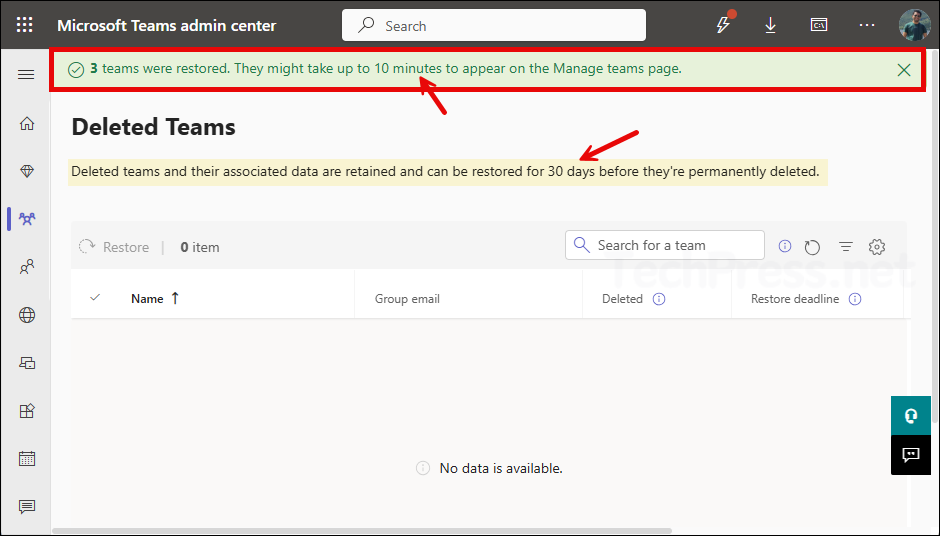This screenshot has width=940, height=536.
Task: Open the Meetings calendar icon in sidebar
Action: pyautogui.click(x=27, y=459)
